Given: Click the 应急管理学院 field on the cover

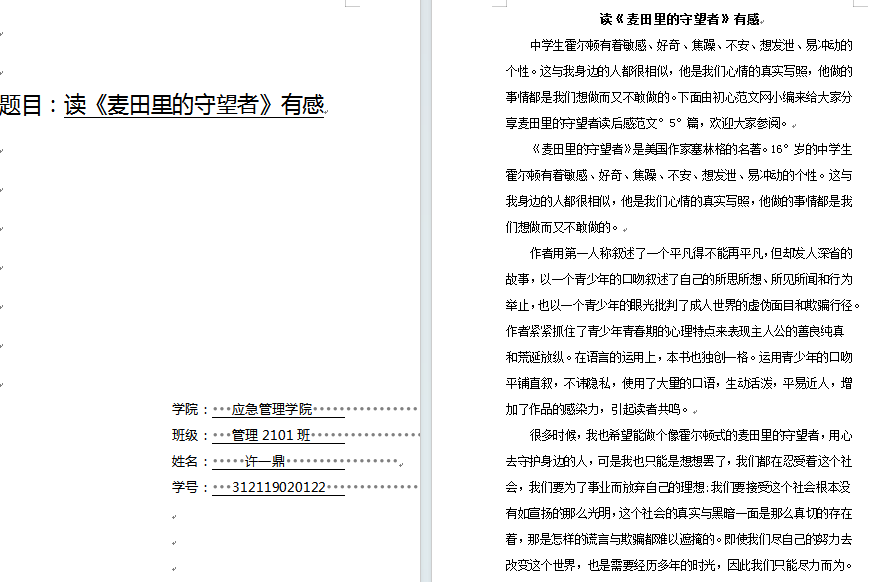Looking at the screenshot, I should [272, 409].
